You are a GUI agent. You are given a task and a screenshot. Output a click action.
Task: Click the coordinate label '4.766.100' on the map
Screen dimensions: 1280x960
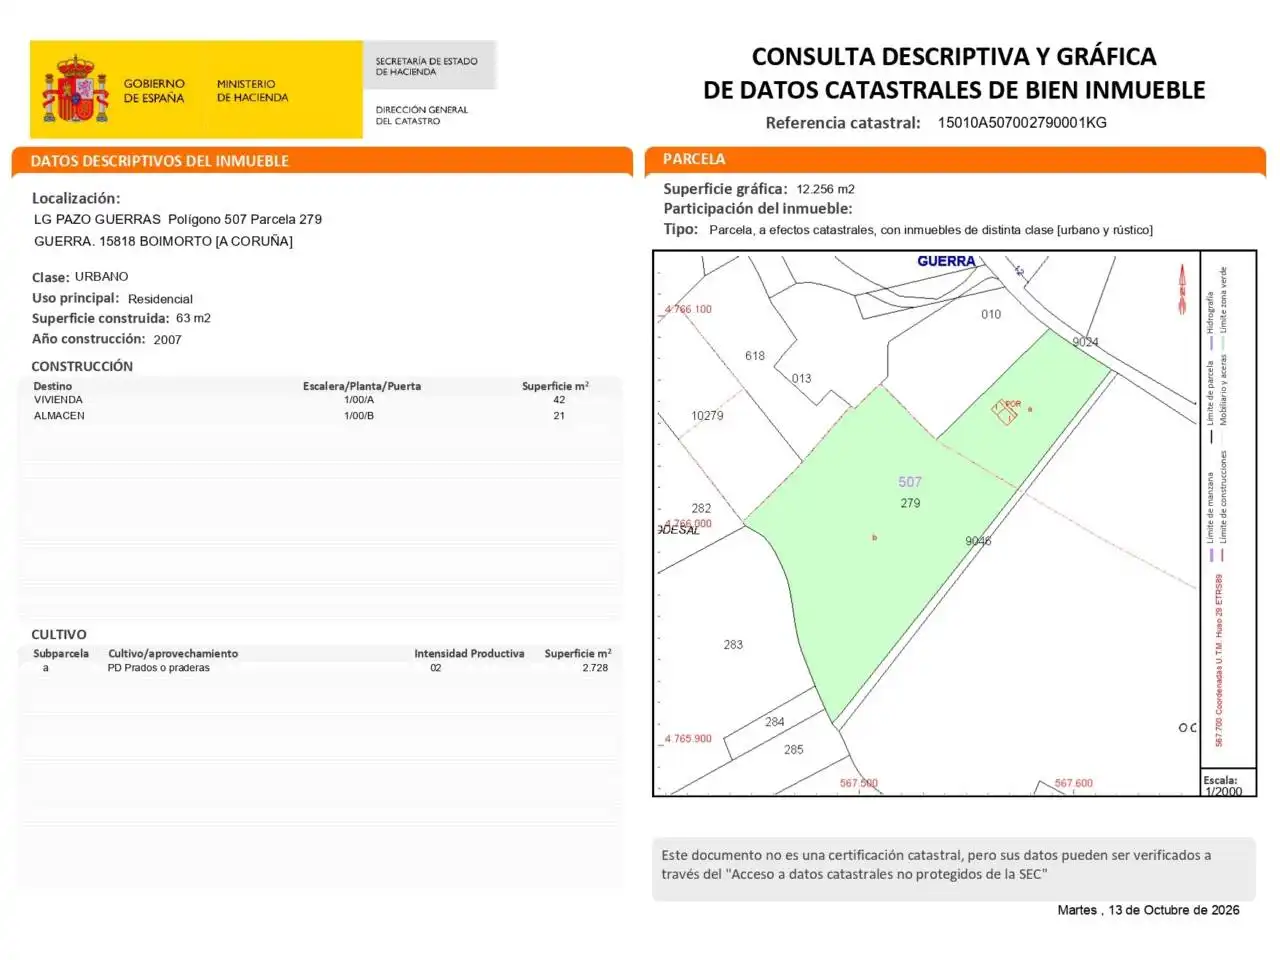click(688, 309)
